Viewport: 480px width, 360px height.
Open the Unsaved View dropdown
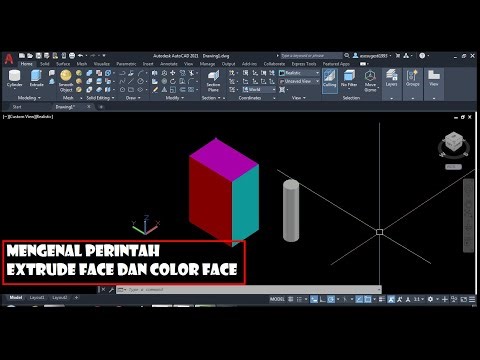(299, 81)
